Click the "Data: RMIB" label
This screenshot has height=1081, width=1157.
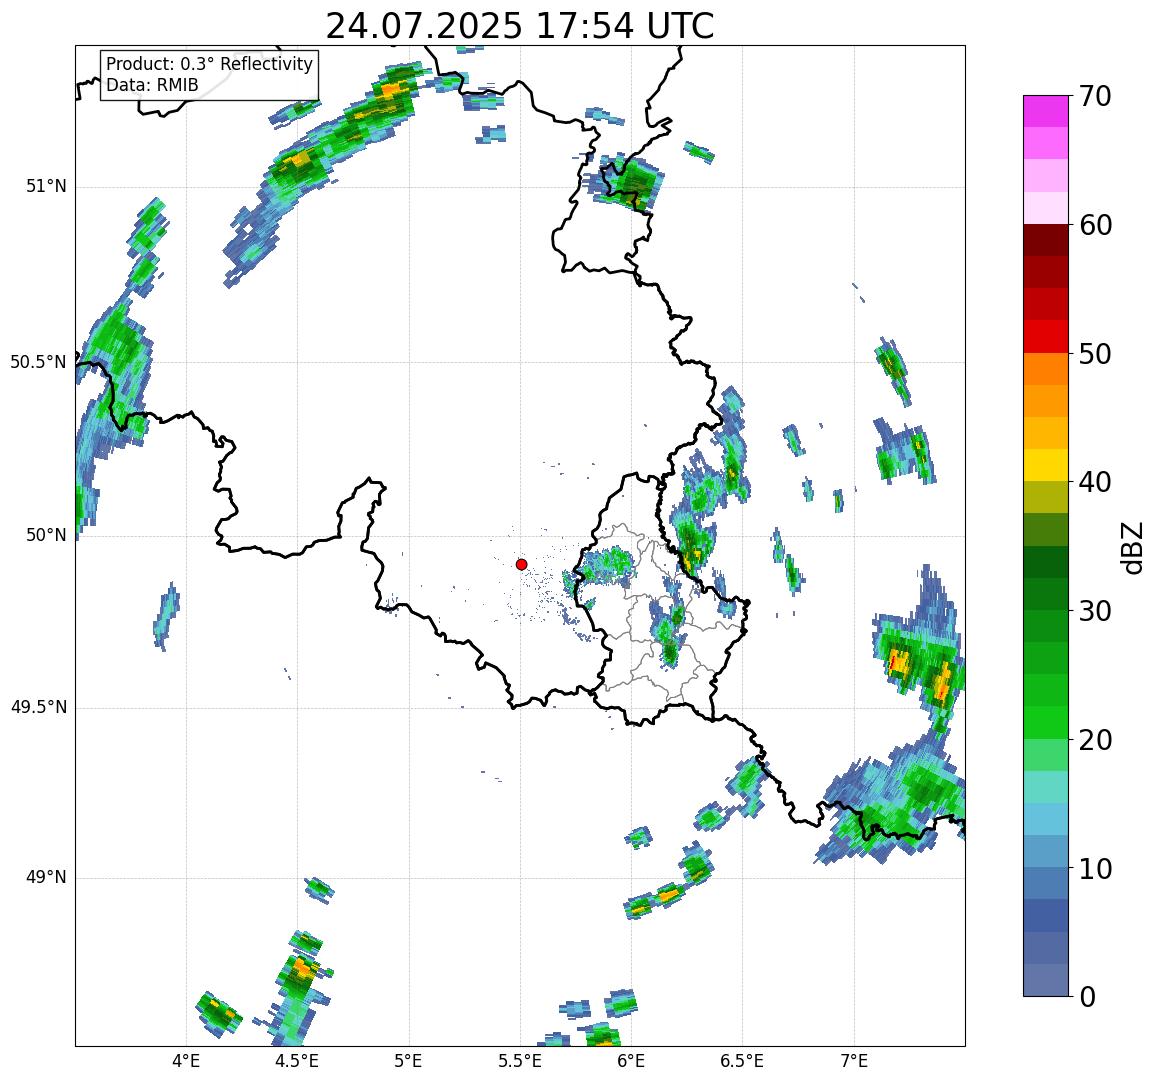point(152,86)
